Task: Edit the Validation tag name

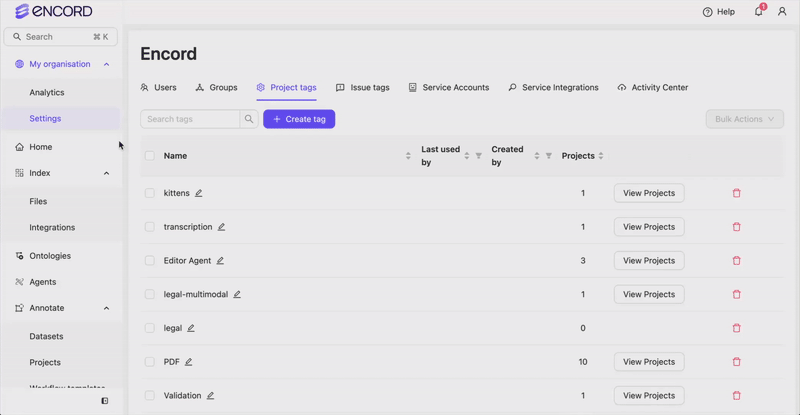Action: (210, 395)
